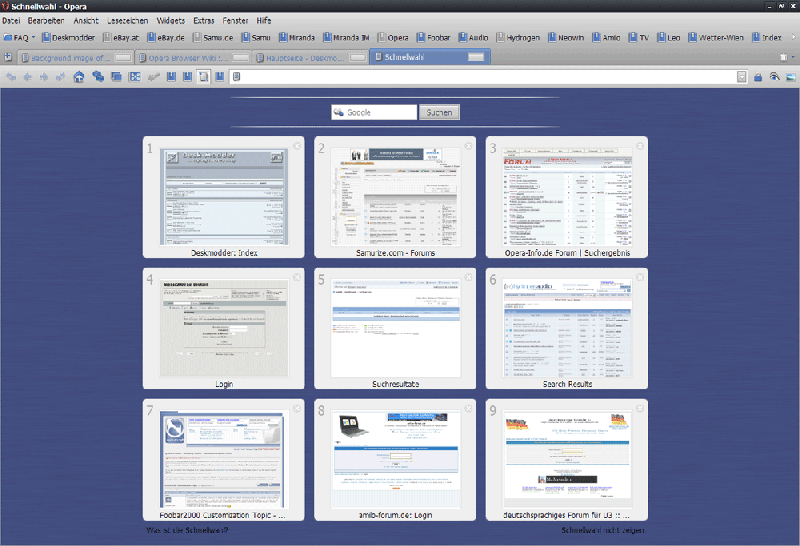Open the Google search engine selector icon
Image resolution: width=800 pixels, height=546 pixels.
tap(339, 112)
